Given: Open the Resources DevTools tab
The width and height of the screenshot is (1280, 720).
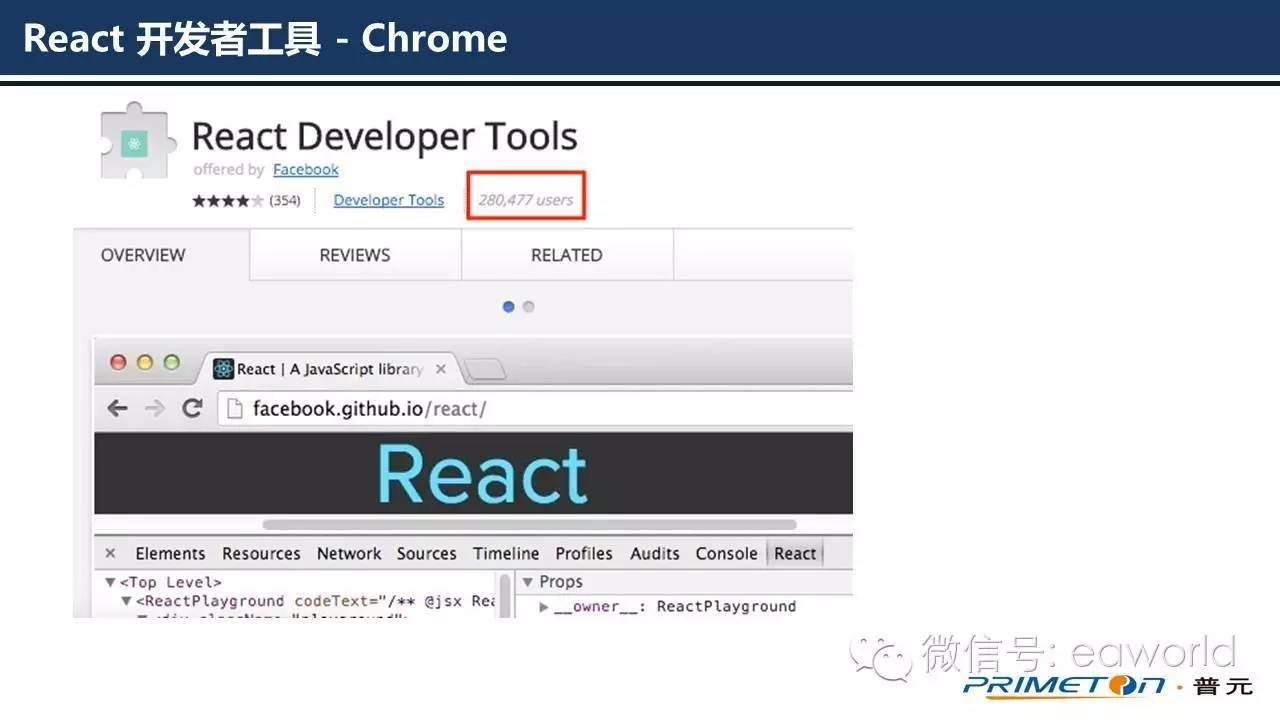Looking at the screenshot, I should click(261, 553).
